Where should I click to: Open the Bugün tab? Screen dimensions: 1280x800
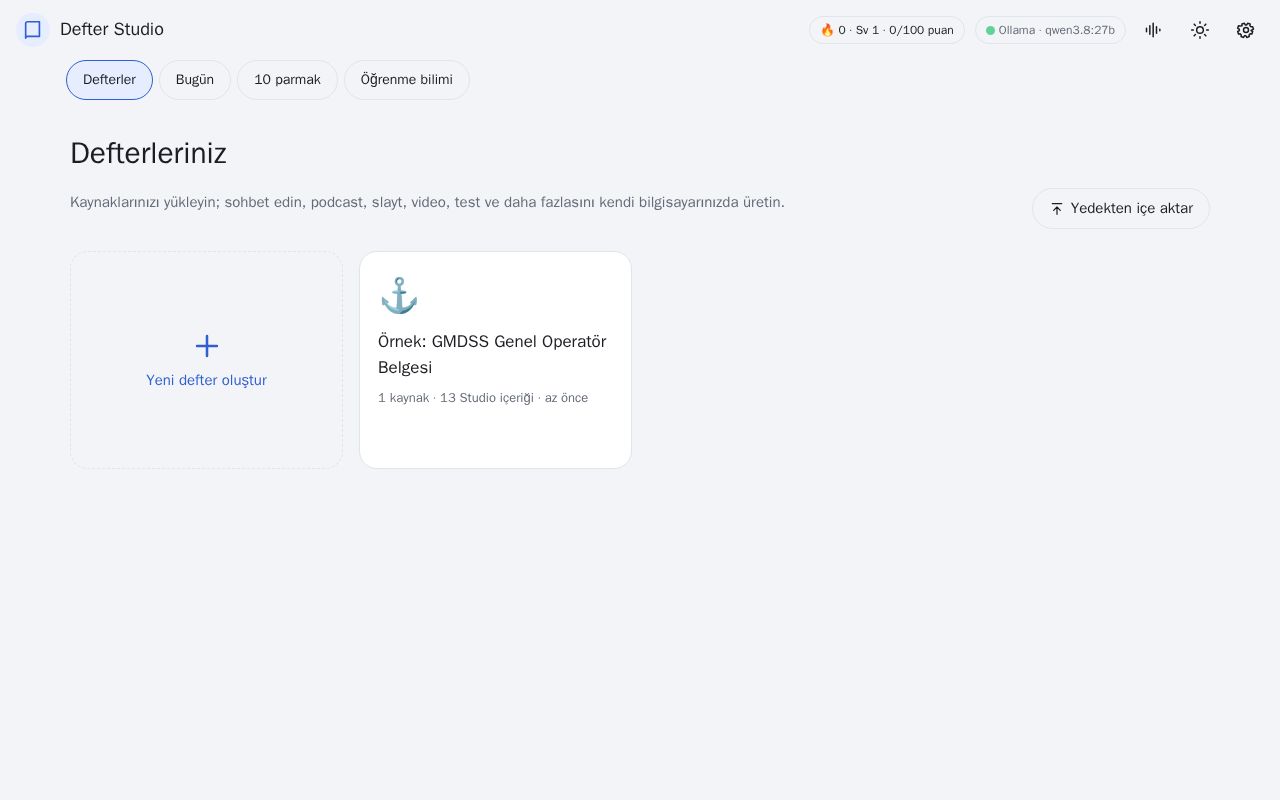195,80
